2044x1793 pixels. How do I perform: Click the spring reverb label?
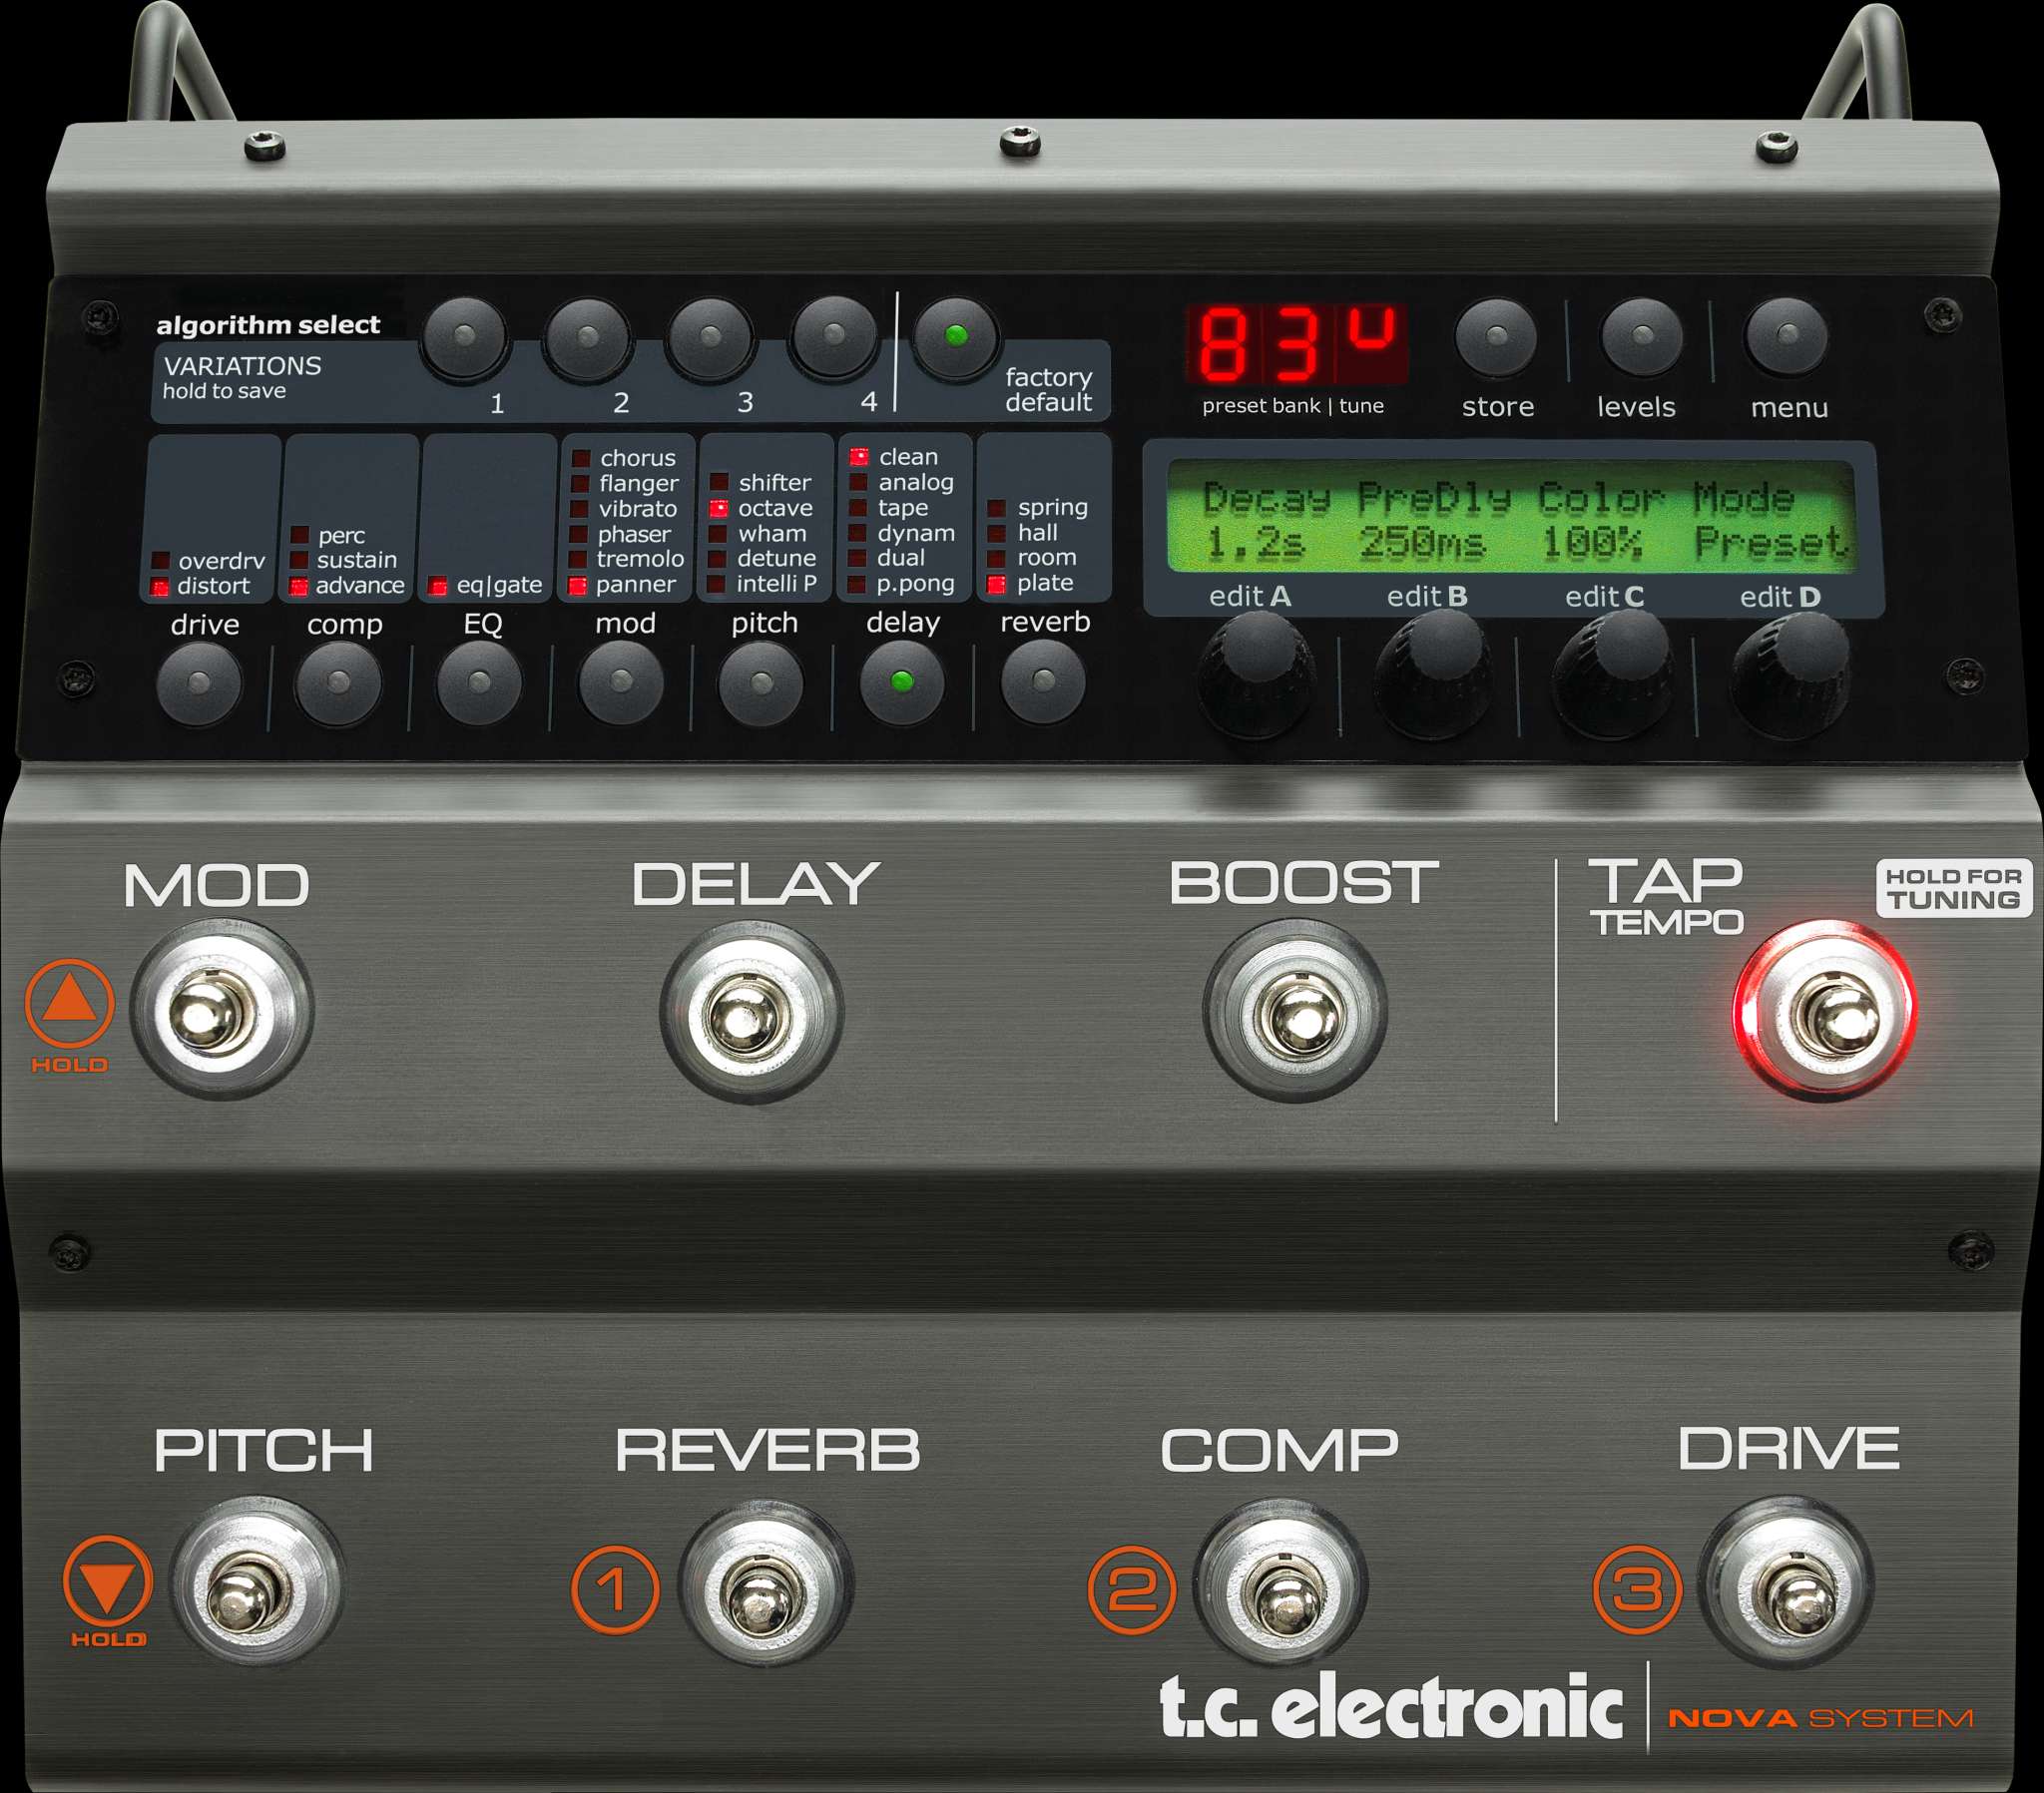click(x=1052, y=508)
